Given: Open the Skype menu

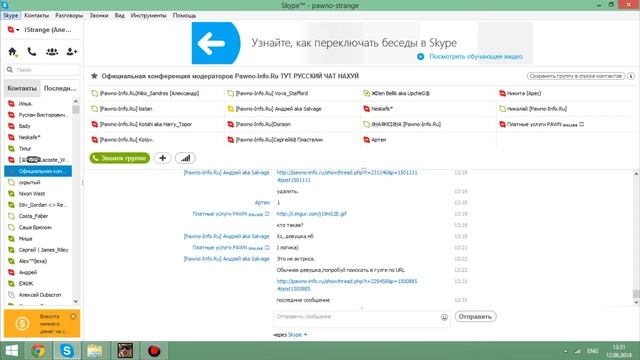Looking at the screenshot, I should (x=10, y=16).
